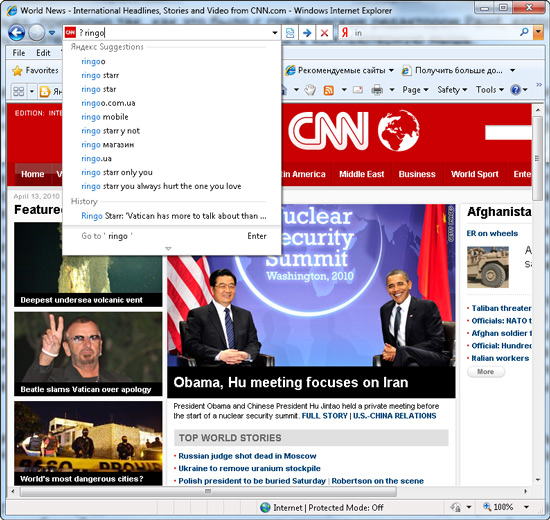Viewport: 550px width, 520px height.
Task: Expand the arrow after Получить больше до...
Action: click(512, 71)
